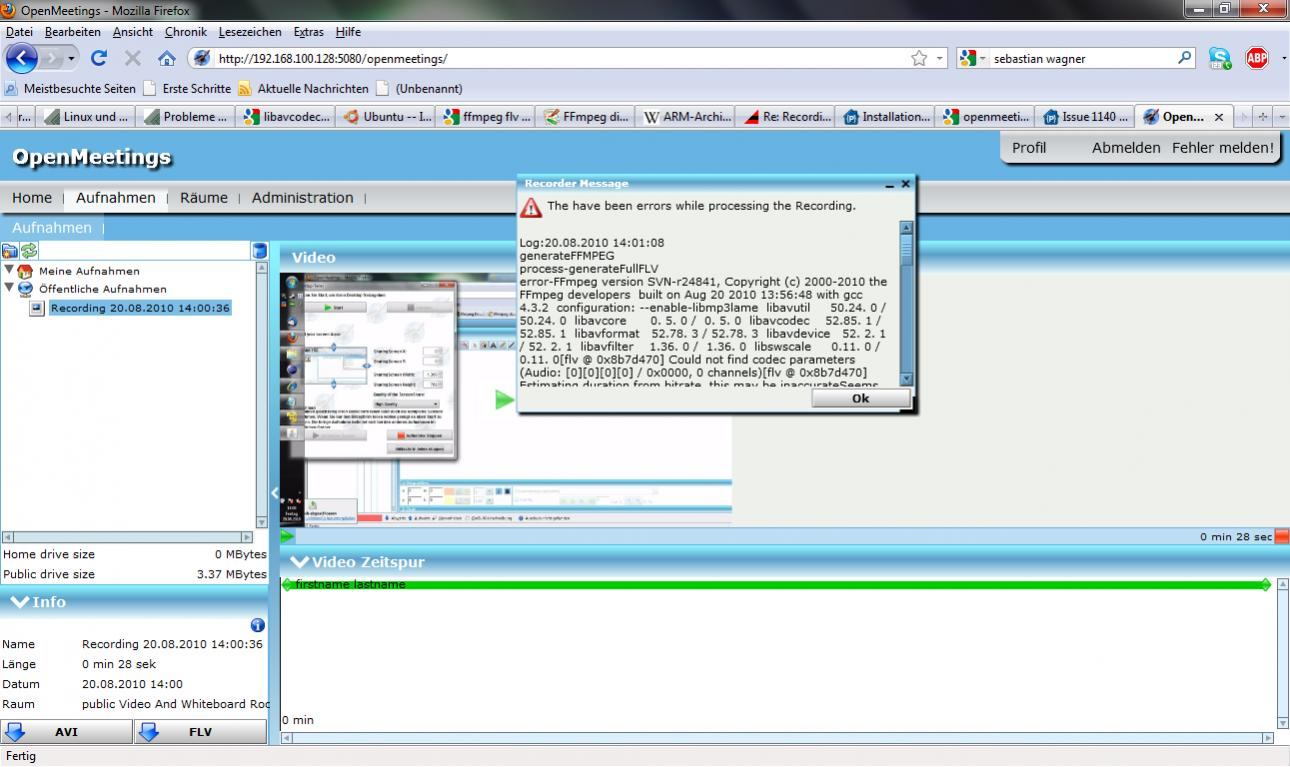Click the globe icon of Öffentliche Aufnahmen
Viewport: 1290px width, 767px height.
[x=26, y=289]
